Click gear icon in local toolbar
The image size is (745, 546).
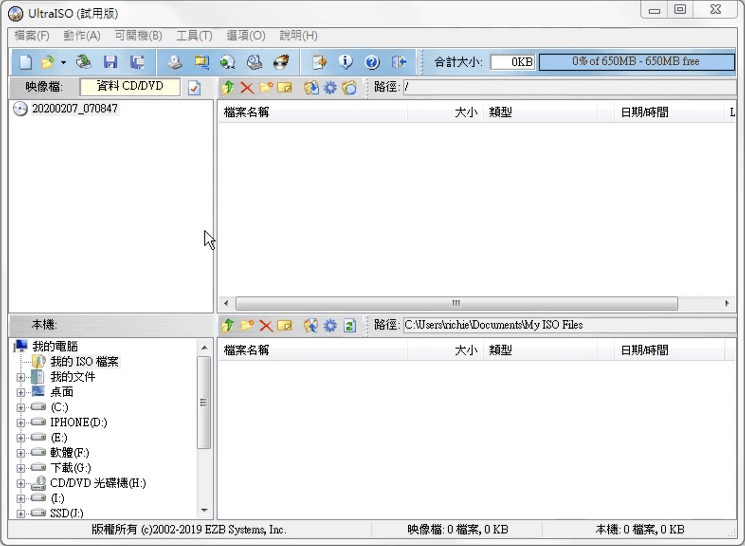[330, 325]
